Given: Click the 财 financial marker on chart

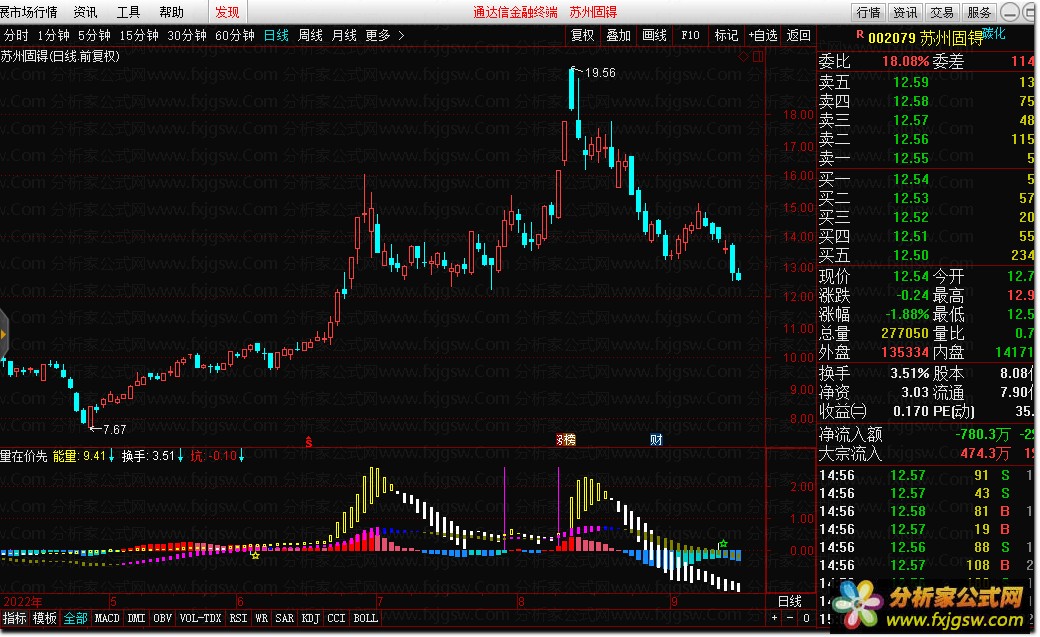Looking at the screenshot, I should pos(656,439).
